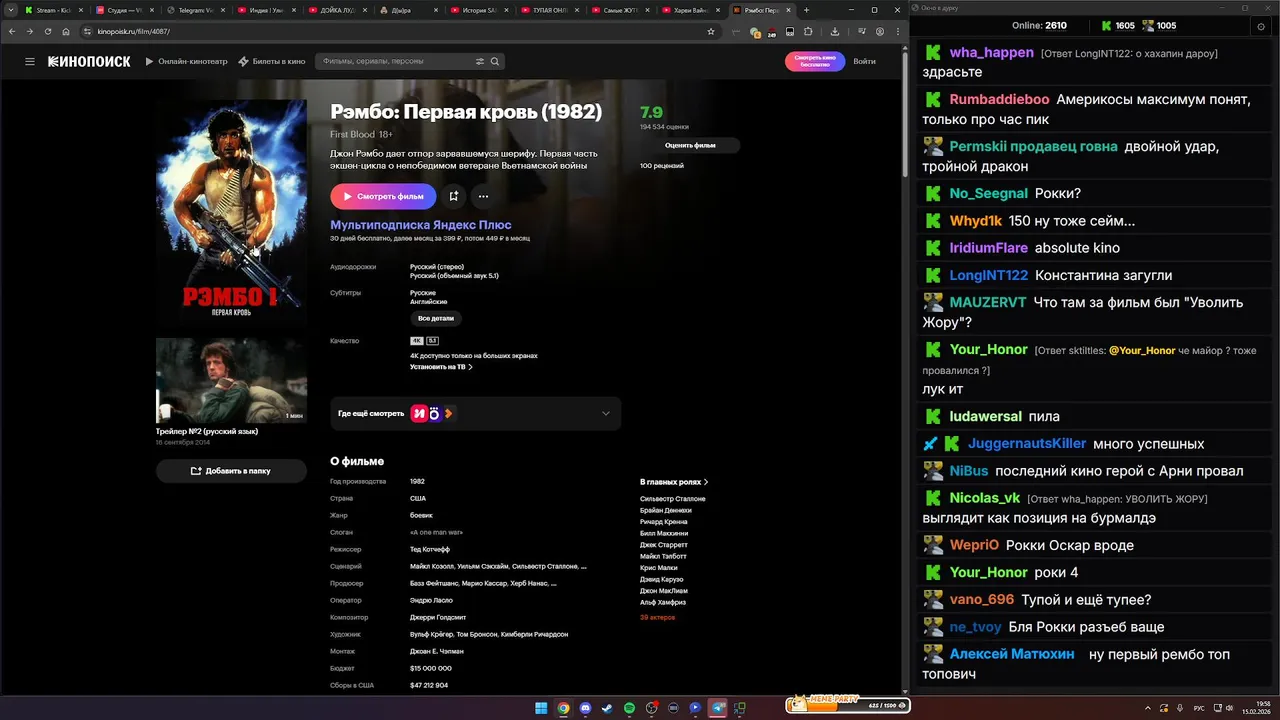
Task: Open Мультиподписка Яндекс Плюс link
Action: pos(421,225)
